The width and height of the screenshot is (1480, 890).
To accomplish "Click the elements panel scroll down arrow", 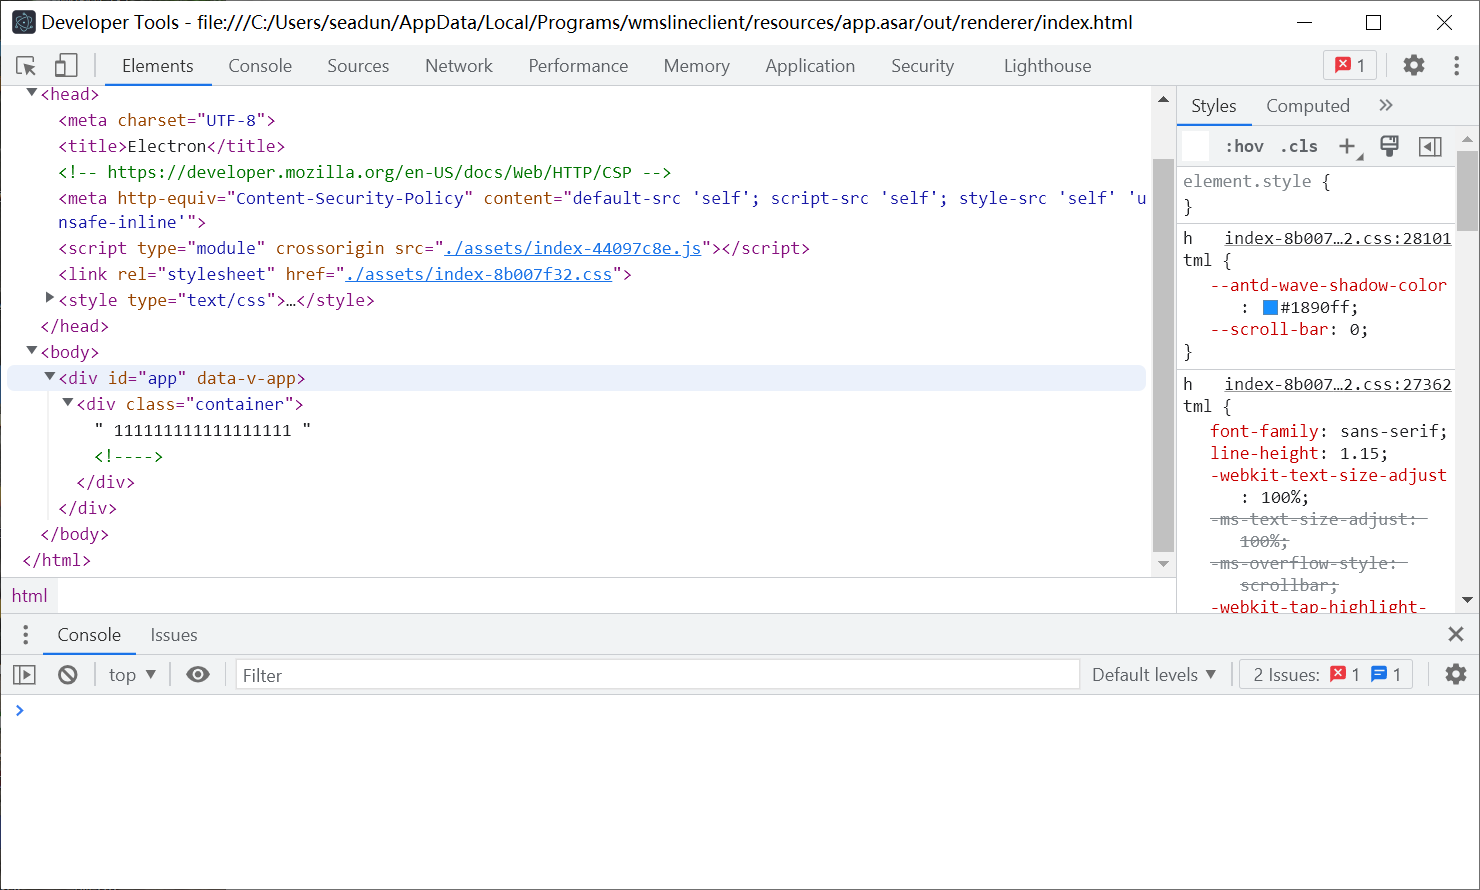I will click(x=1163, y=564).
